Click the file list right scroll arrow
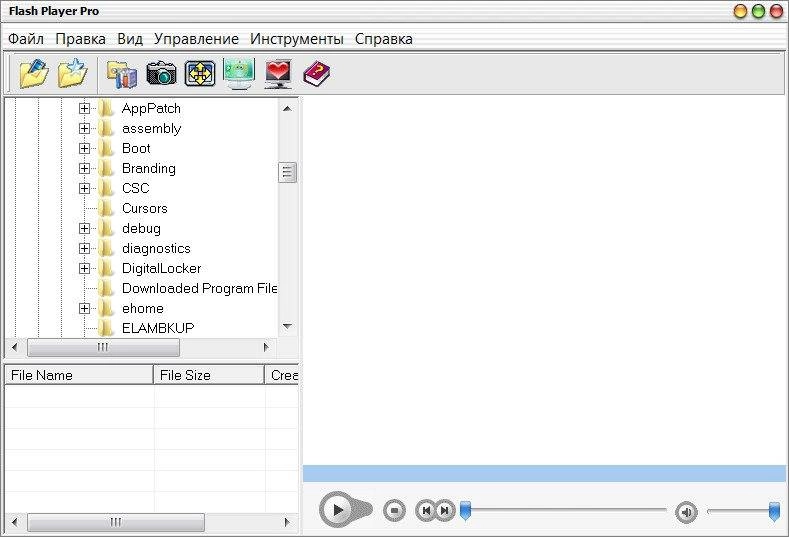This screenshot has width=789, height=537. tap(287, 522)
